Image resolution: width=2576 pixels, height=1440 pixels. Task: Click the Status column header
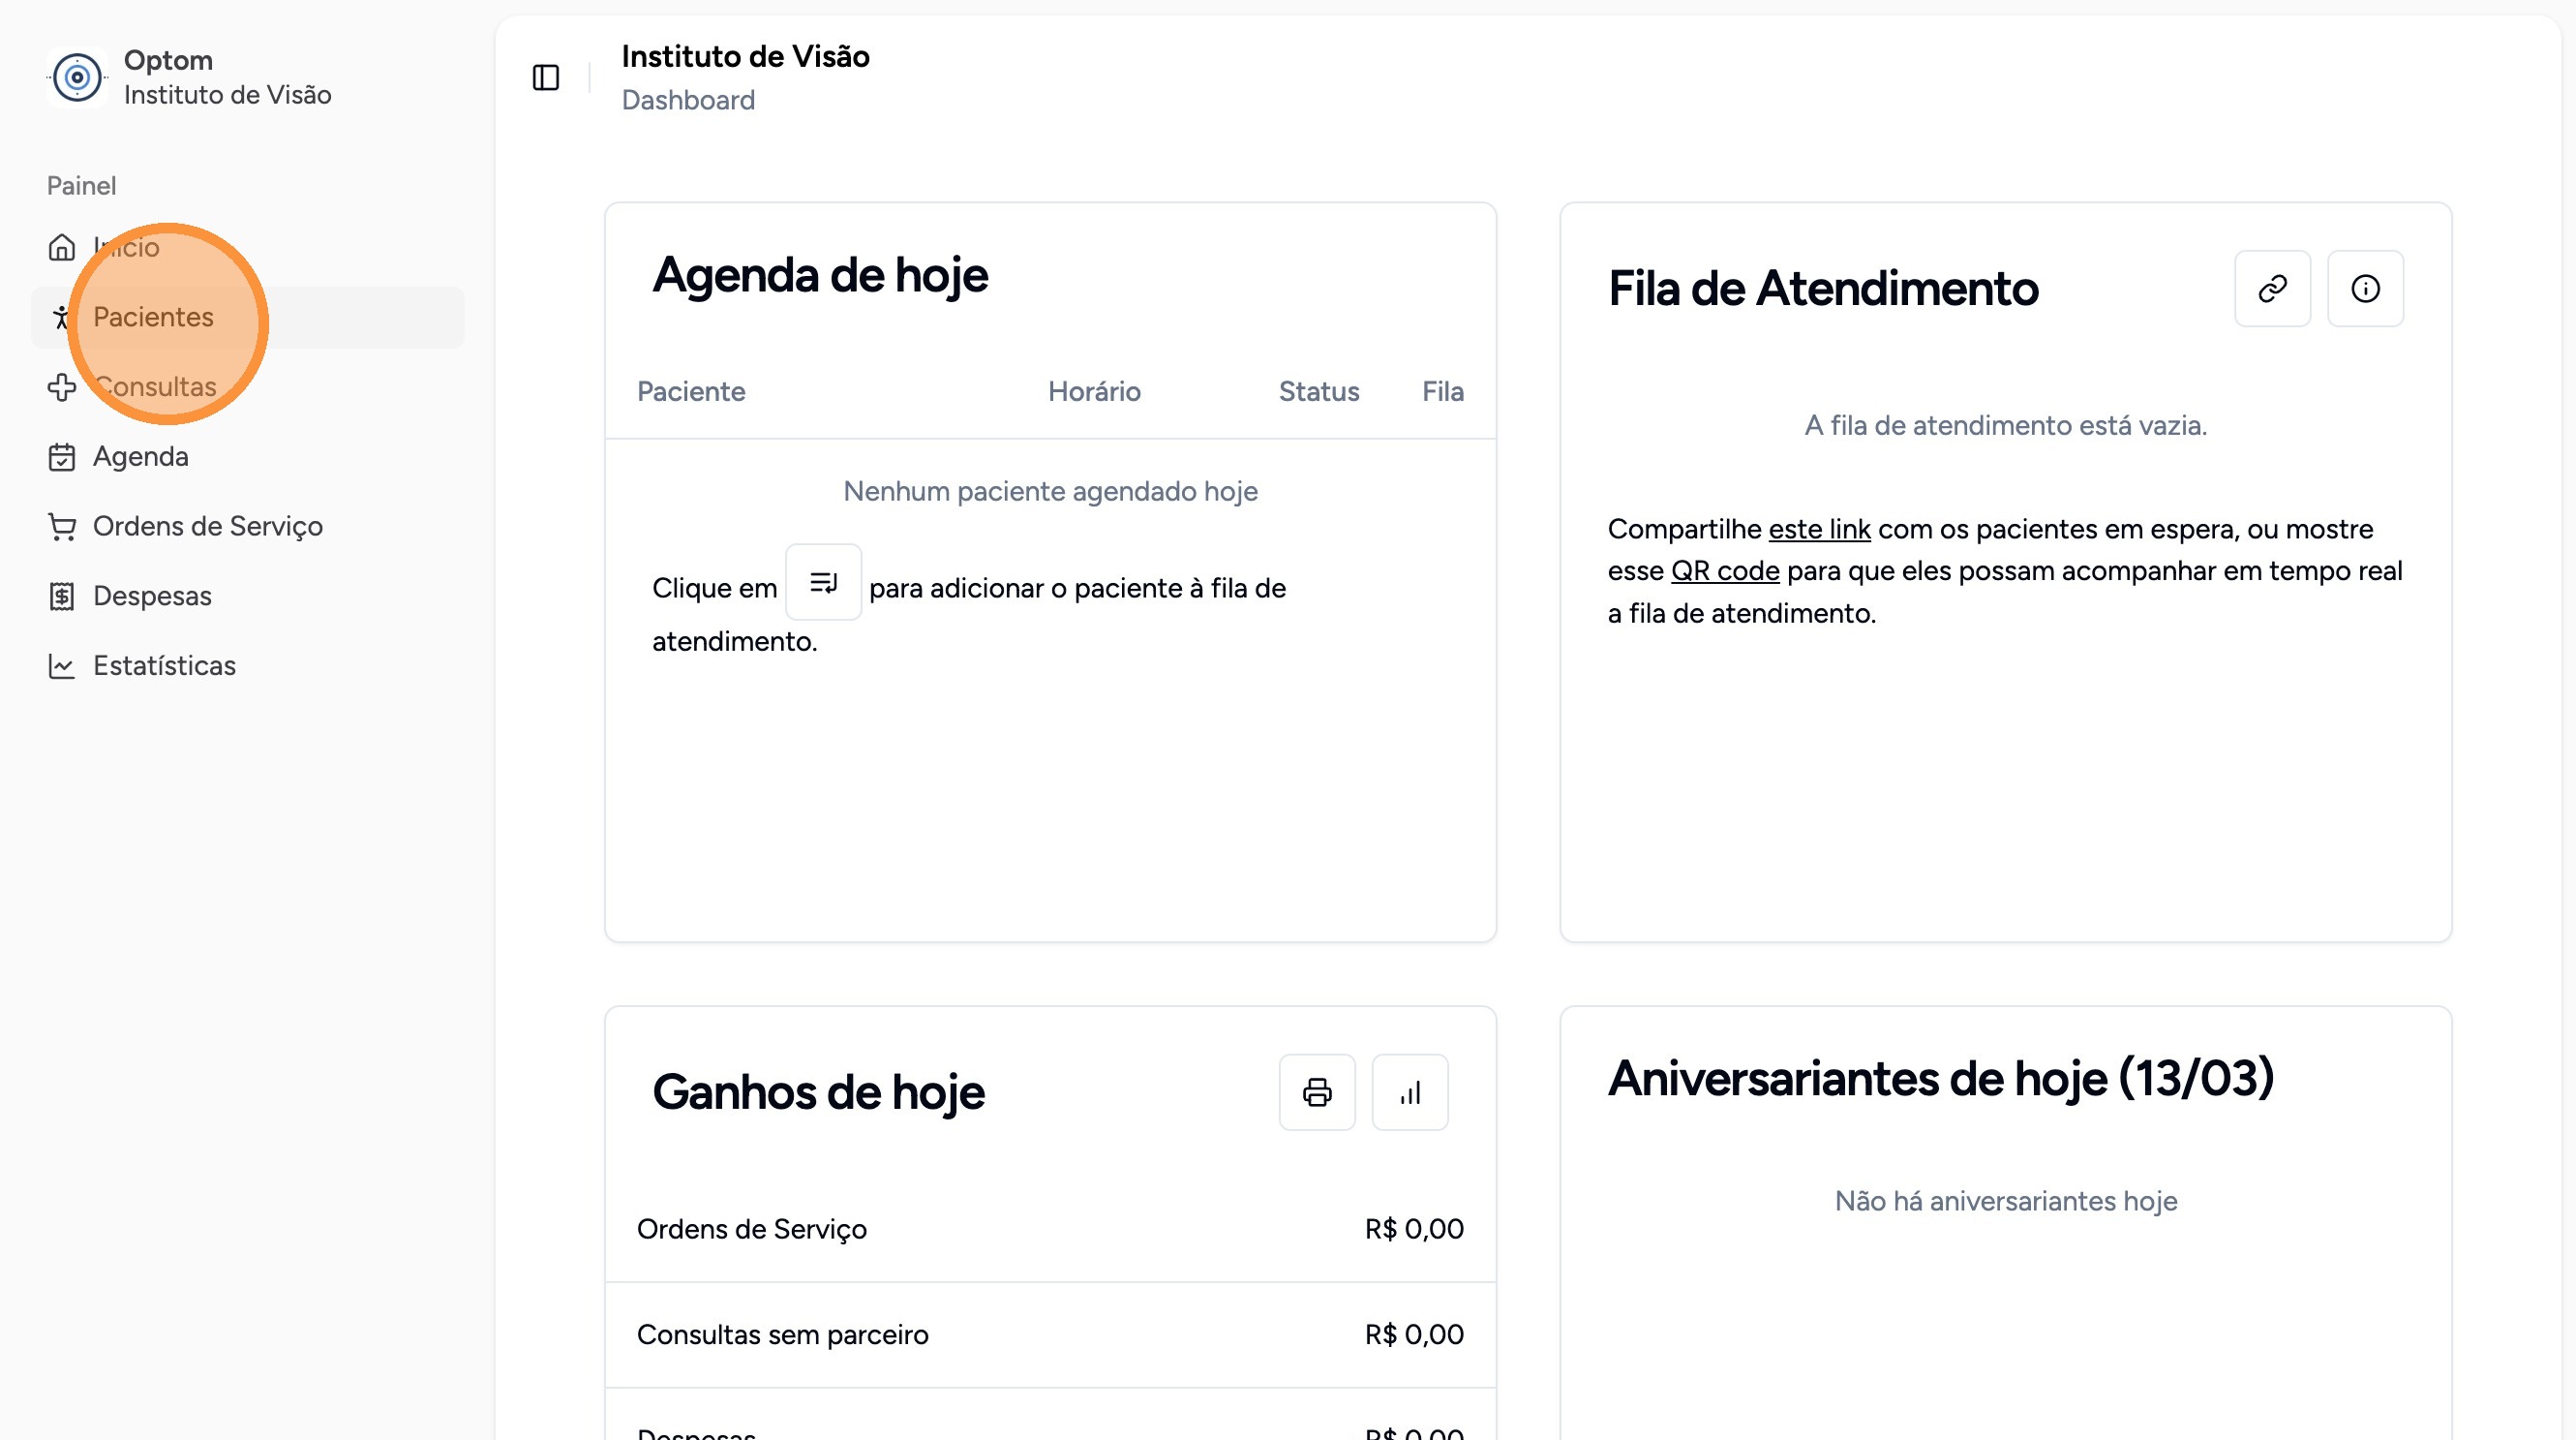1318,392
